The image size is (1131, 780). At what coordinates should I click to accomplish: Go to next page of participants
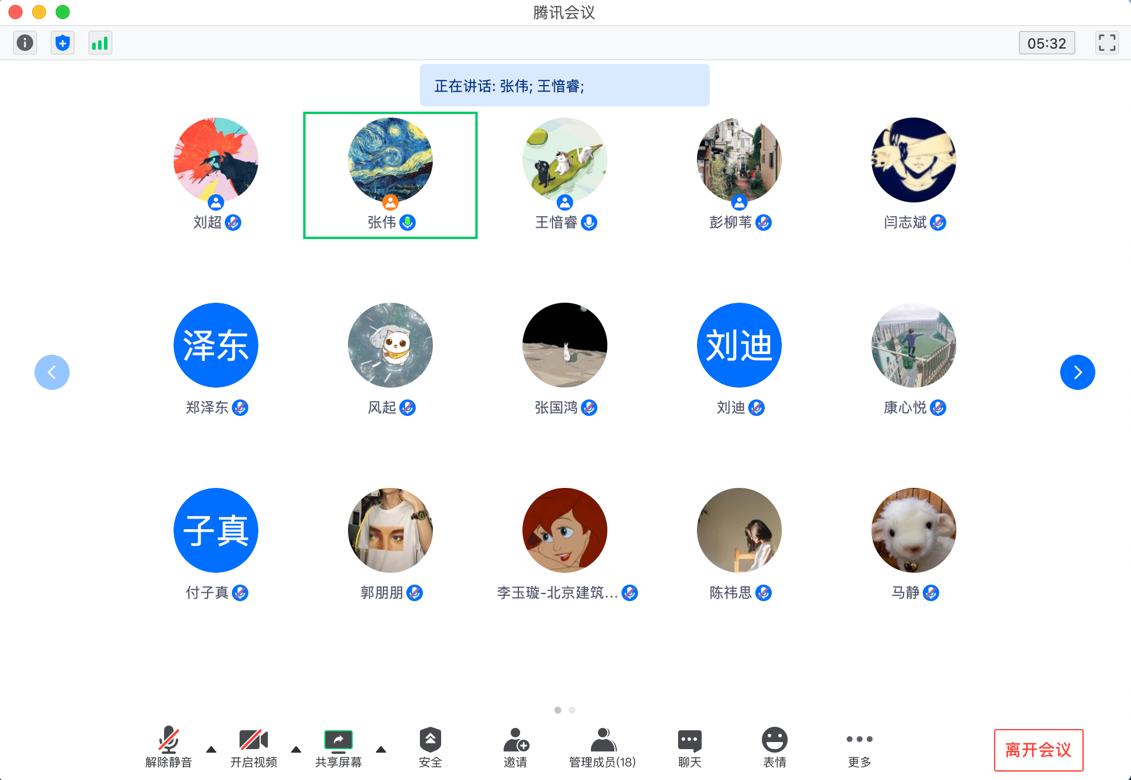click(1077, 372)
